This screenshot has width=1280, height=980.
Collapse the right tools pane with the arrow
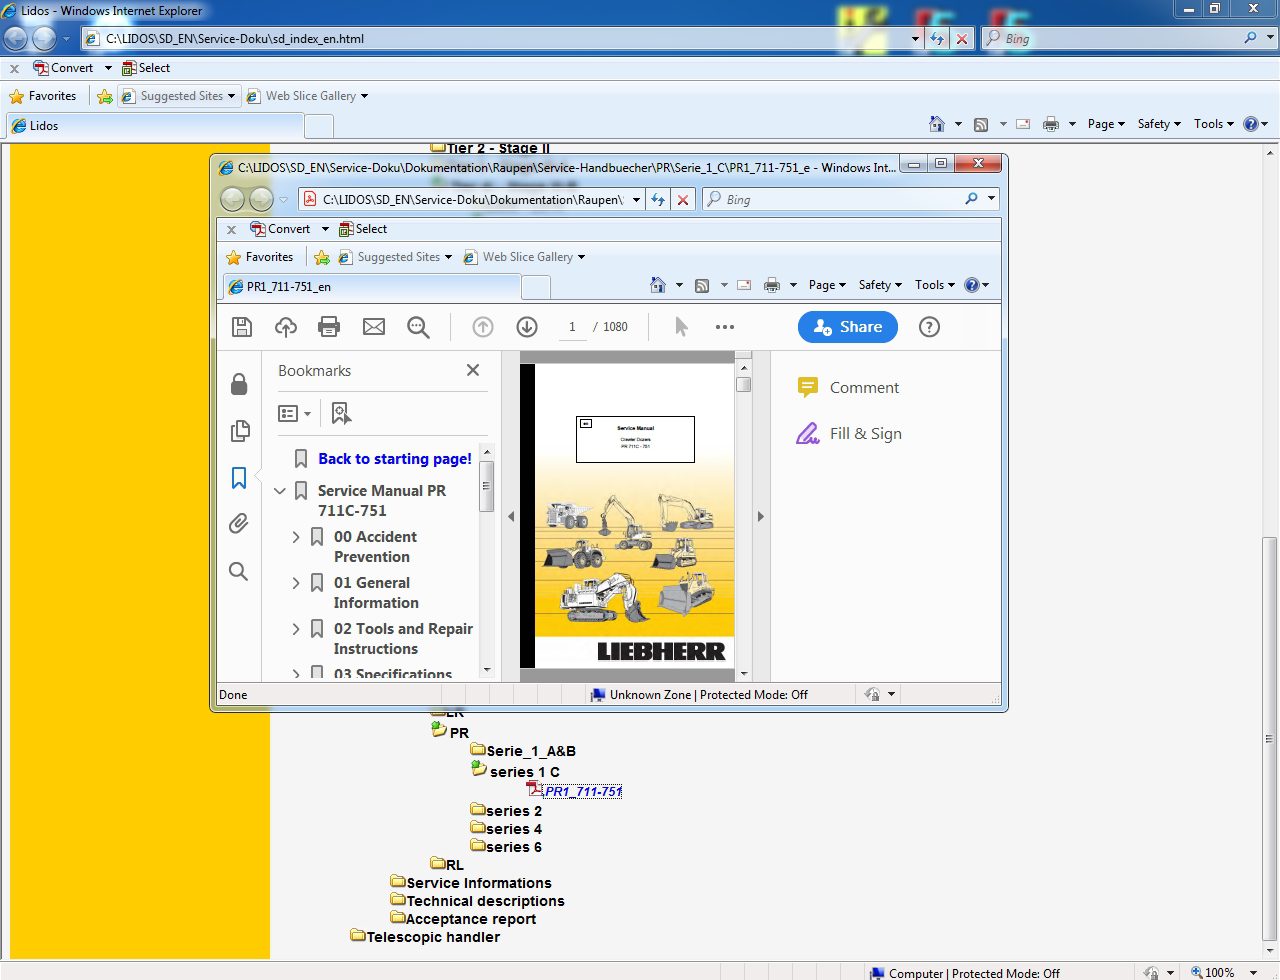(760, 517)
